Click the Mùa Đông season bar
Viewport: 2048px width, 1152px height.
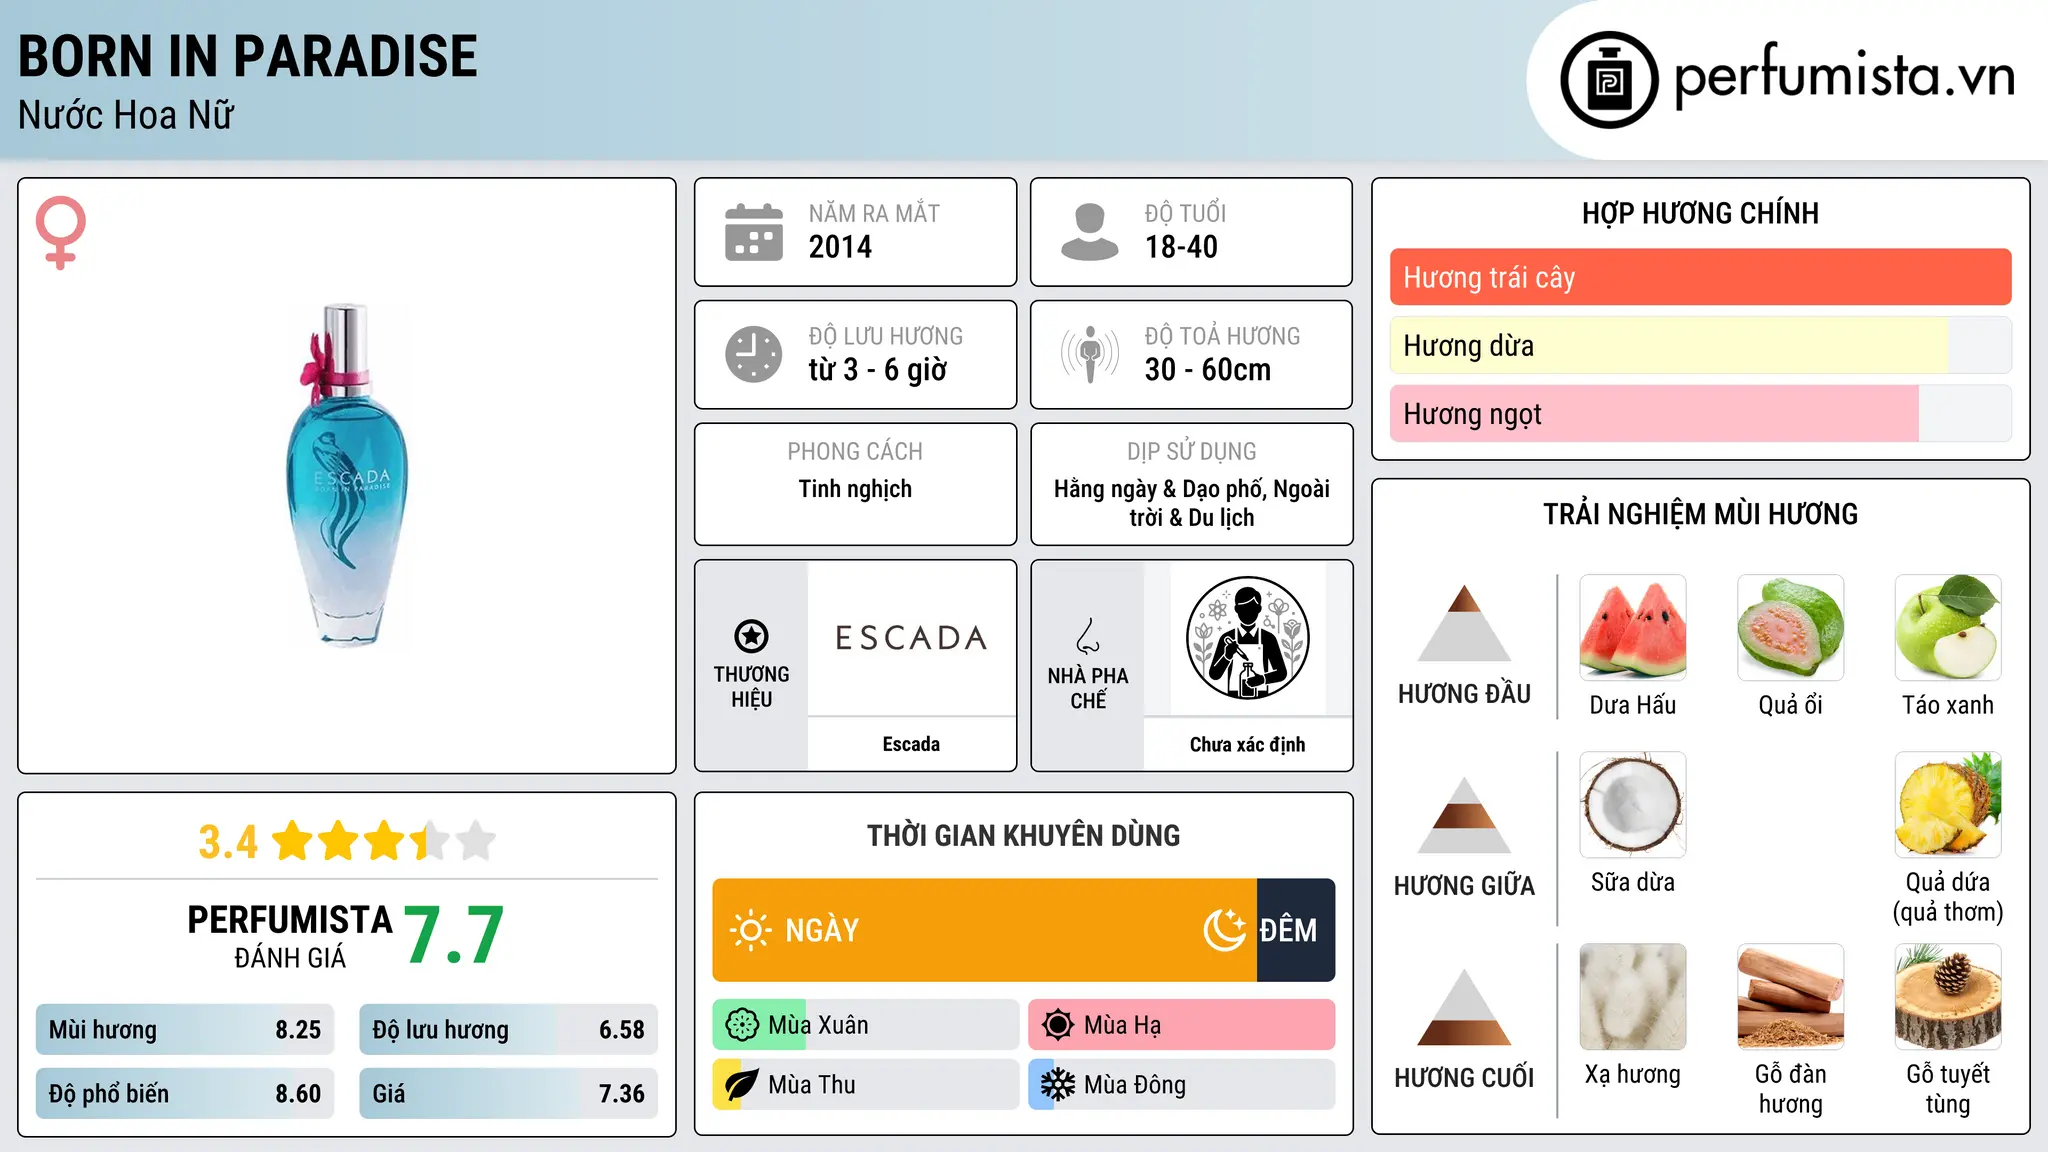point(1181,1085)
